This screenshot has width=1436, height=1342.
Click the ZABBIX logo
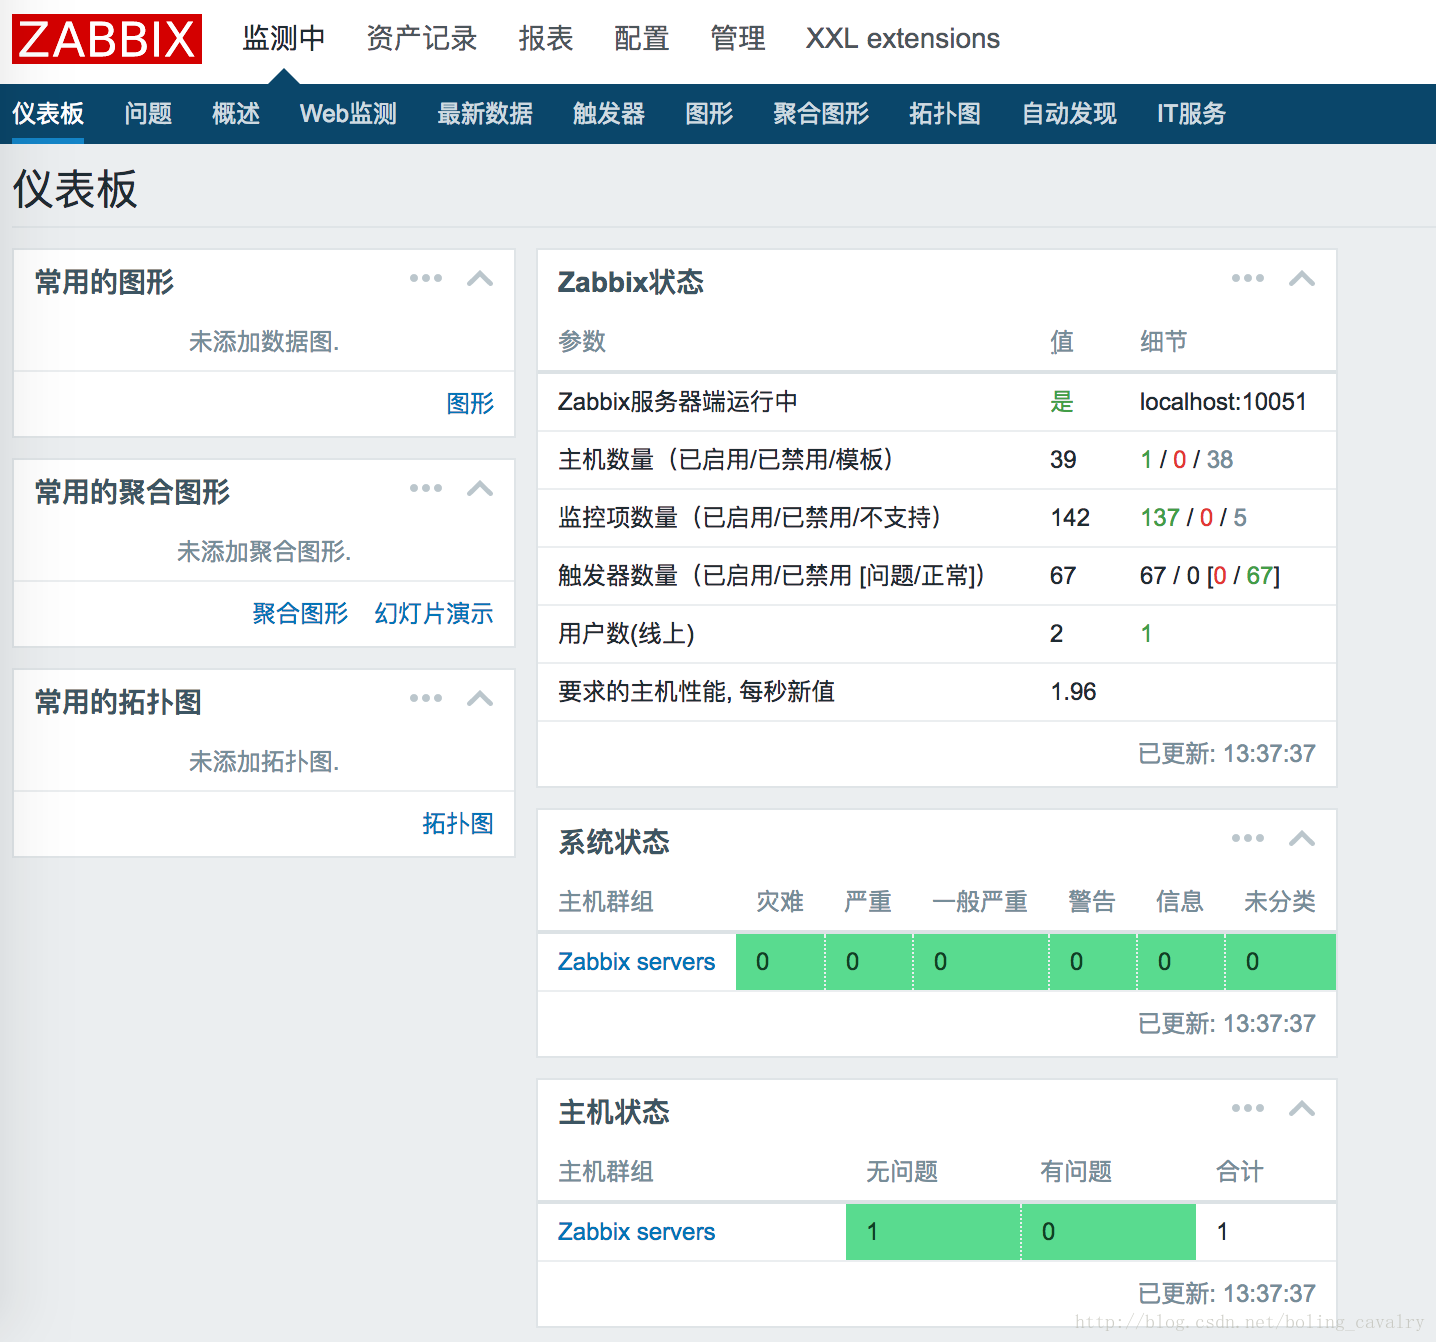(x=107, y=39)
